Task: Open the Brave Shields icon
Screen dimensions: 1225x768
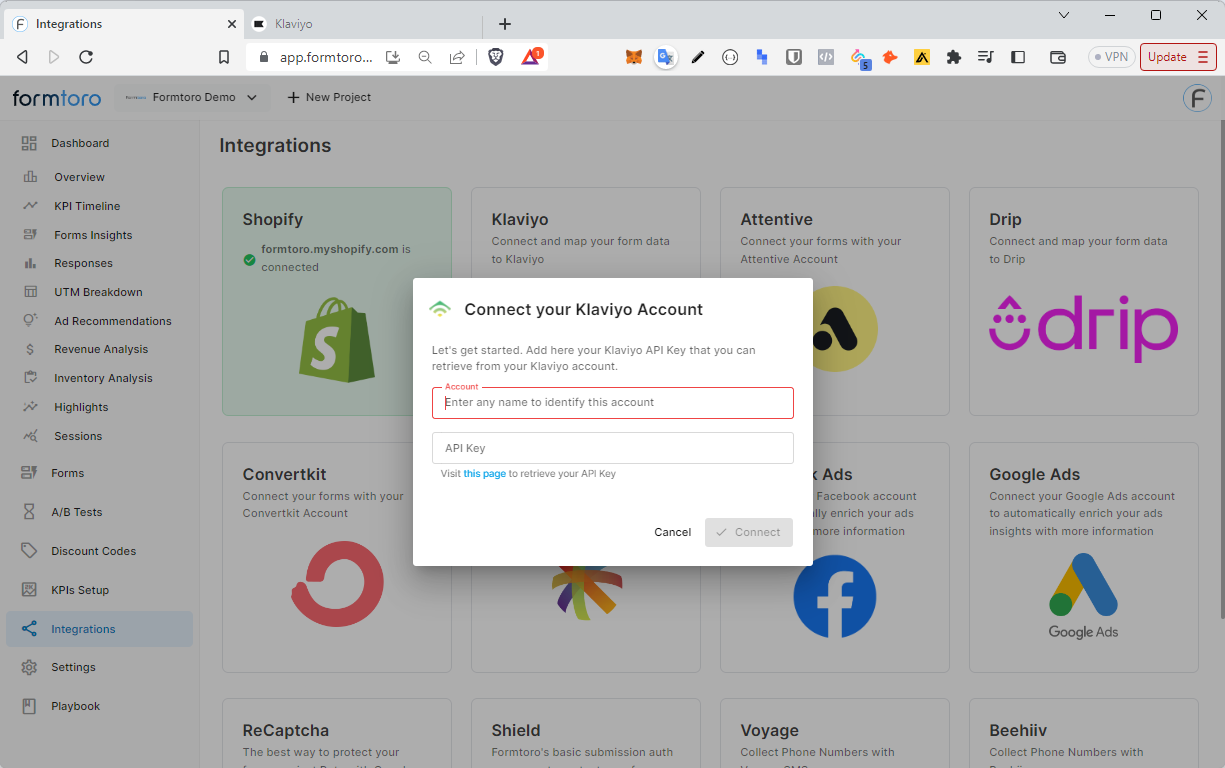Action: pos(496,57)
